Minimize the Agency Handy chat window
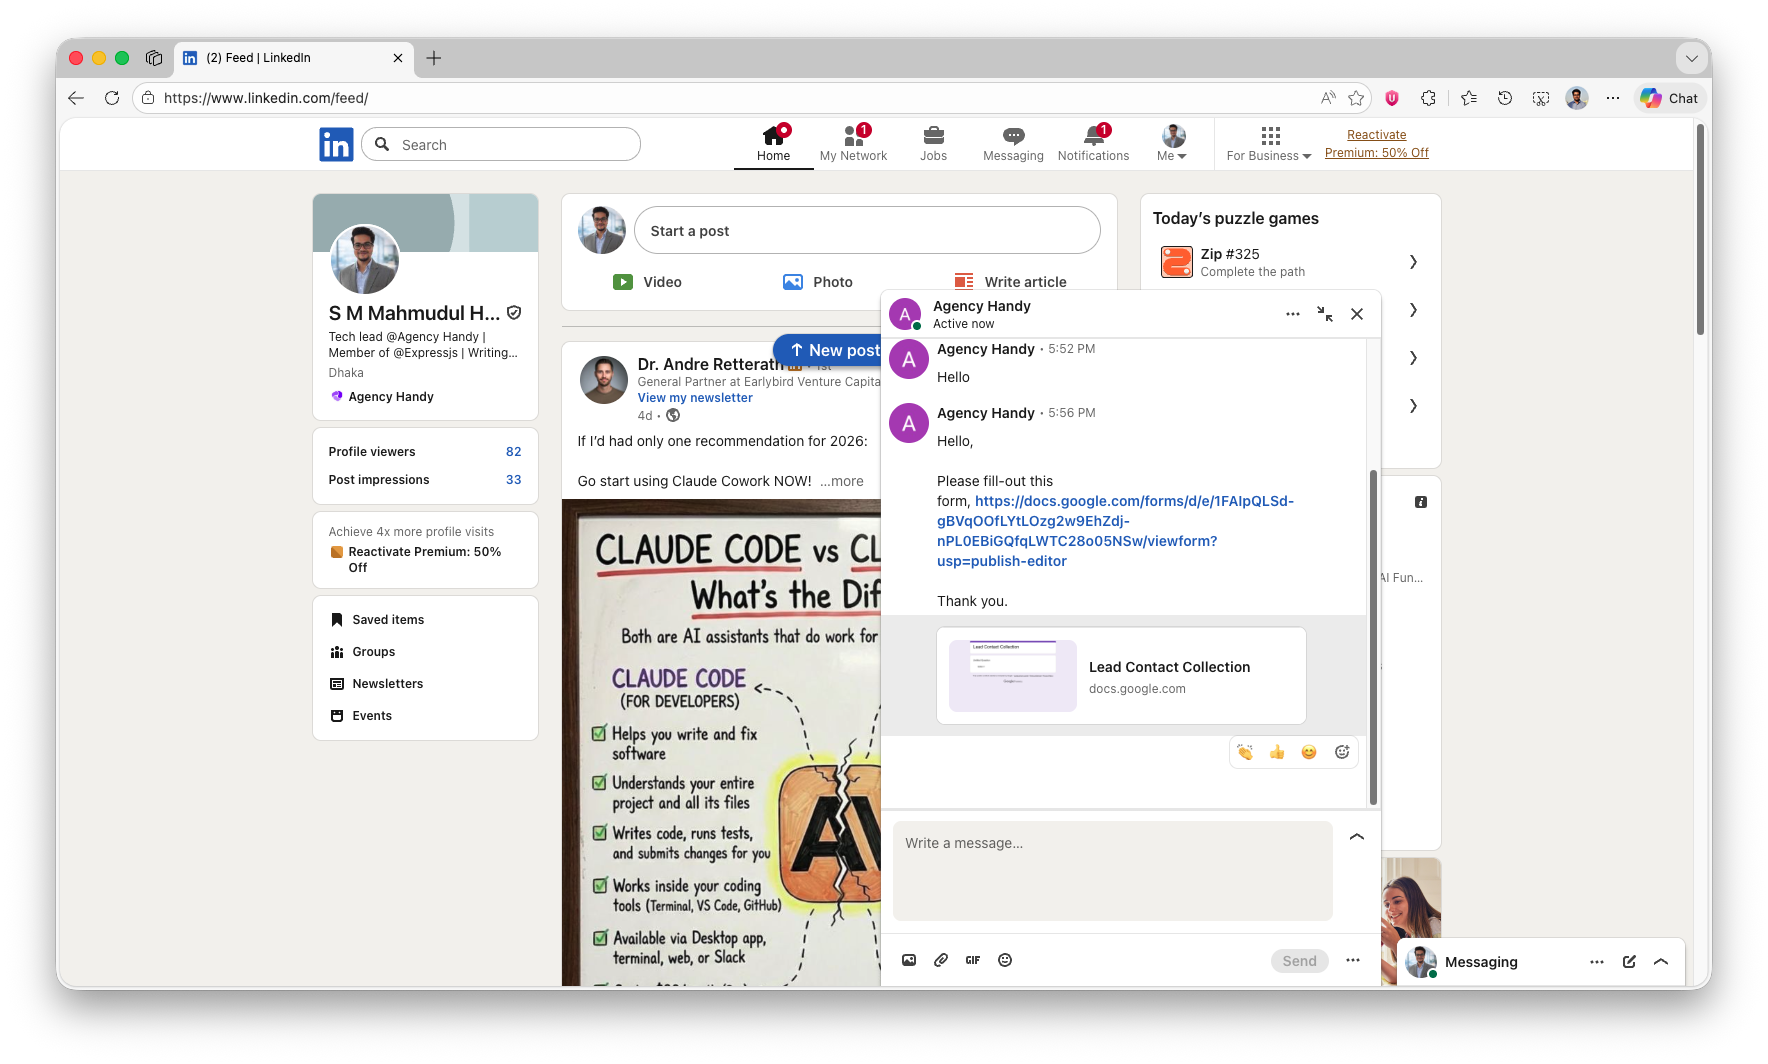The width and height of the screenshot is (1768, 1064). (1325, 314)
